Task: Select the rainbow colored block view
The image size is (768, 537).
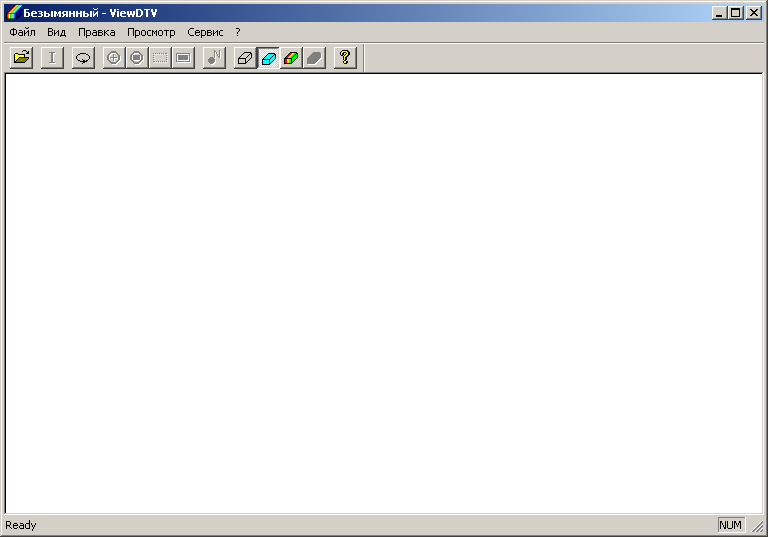Action: pos(291,58)
